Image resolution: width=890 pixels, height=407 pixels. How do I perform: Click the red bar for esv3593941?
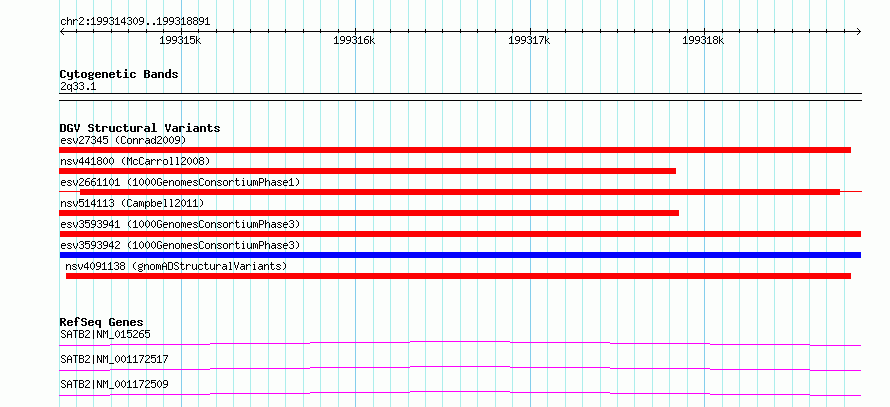pyautogui.click(x=460, y=234)
